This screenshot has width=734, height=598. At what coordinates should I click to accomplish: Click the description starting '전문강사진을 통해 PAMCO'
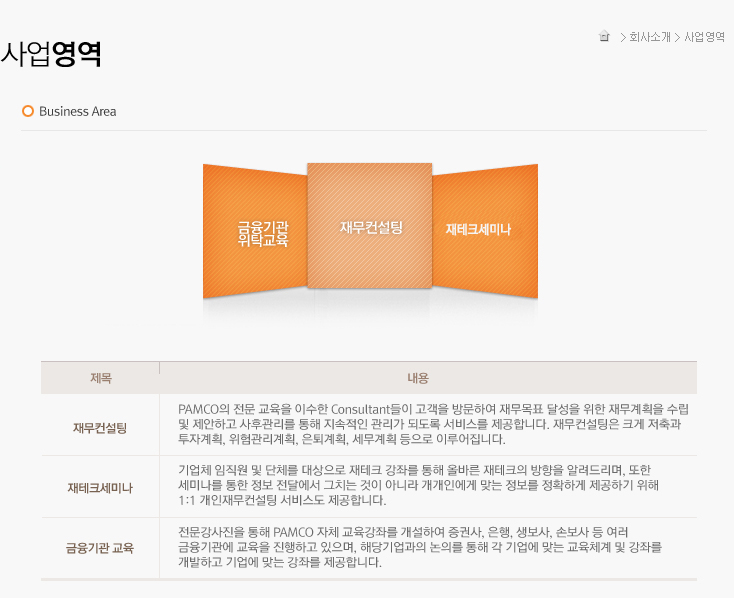click(x=420, y=547)
